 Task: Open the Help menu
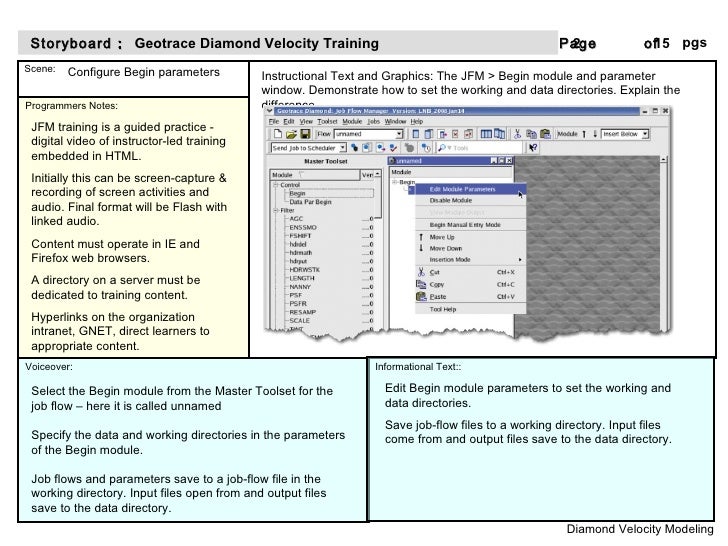click(416, 122)
